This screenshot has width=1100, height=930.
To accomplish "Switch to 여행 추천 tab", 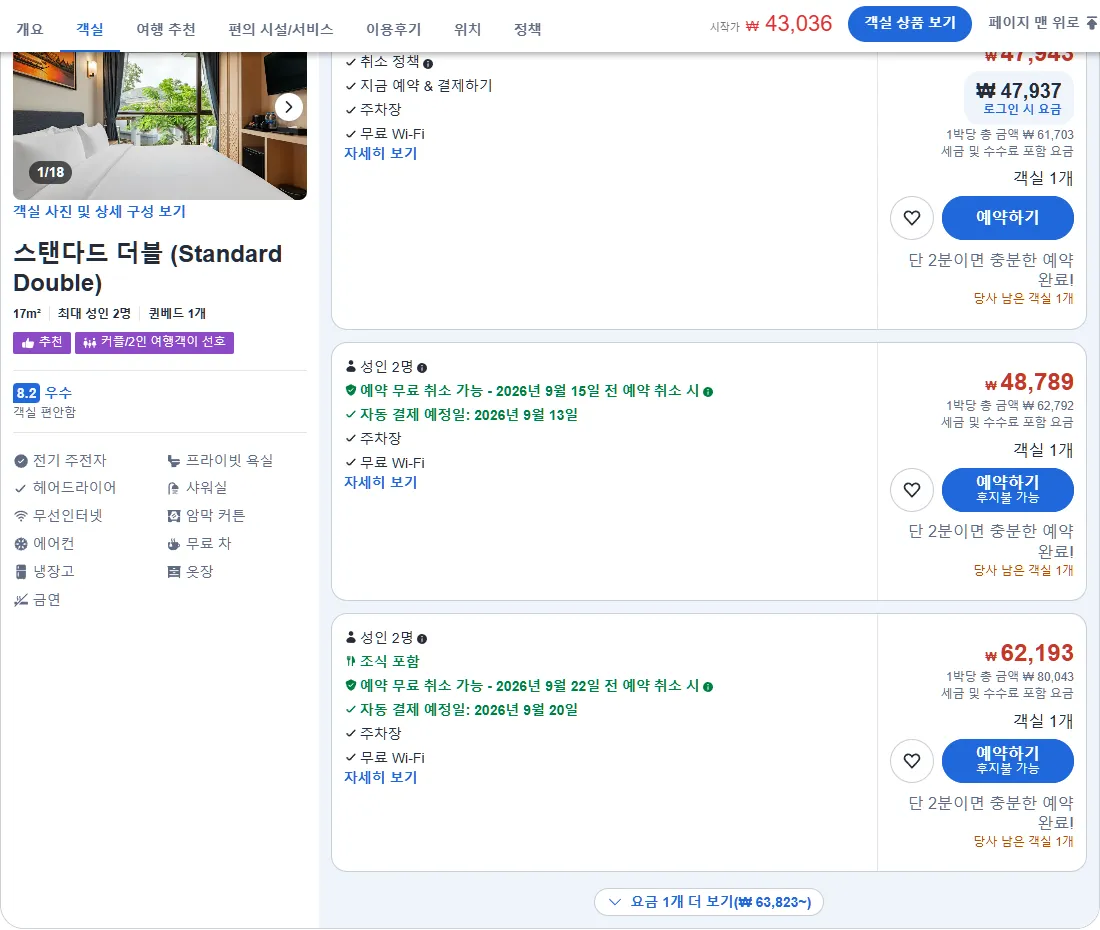I will point(166,29).
